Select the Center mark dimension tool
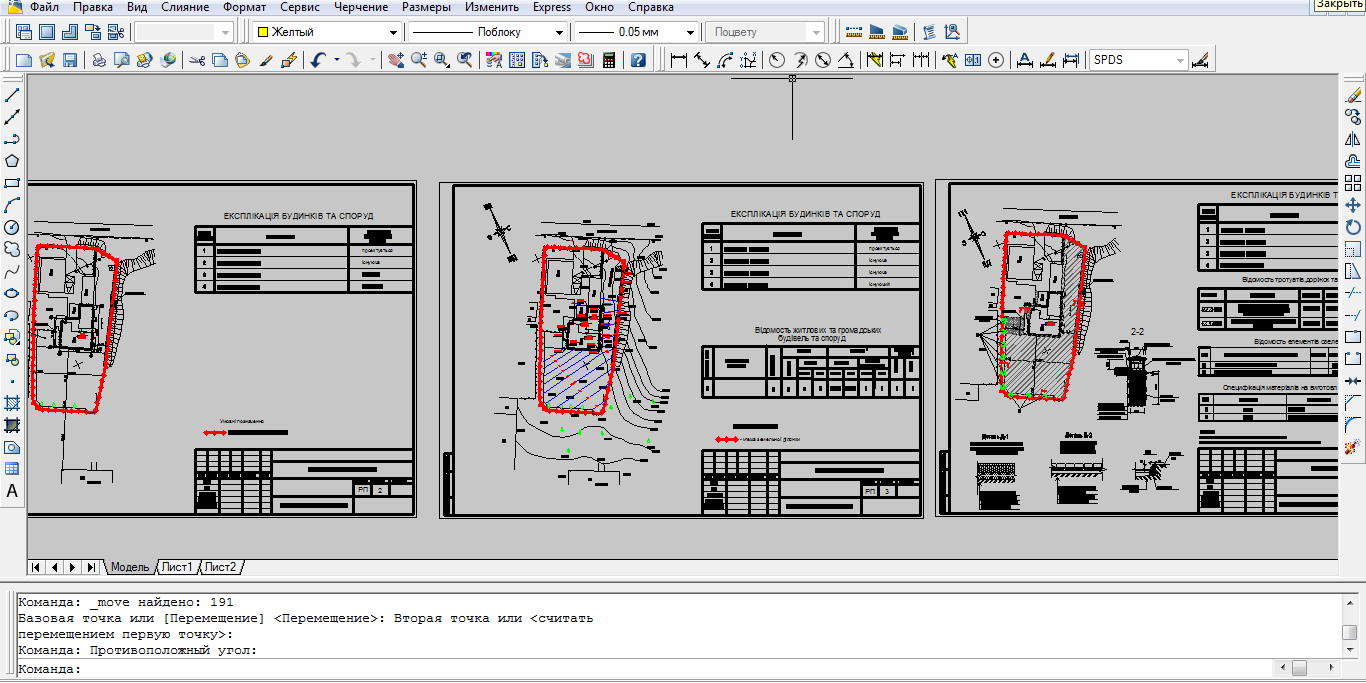Viewport: 1366px width, 683px height. [996, 60]
